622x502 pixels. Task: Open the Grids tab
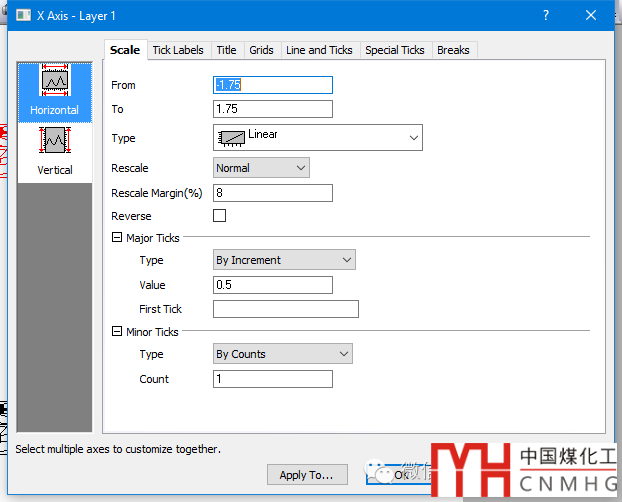click(261, 50)
